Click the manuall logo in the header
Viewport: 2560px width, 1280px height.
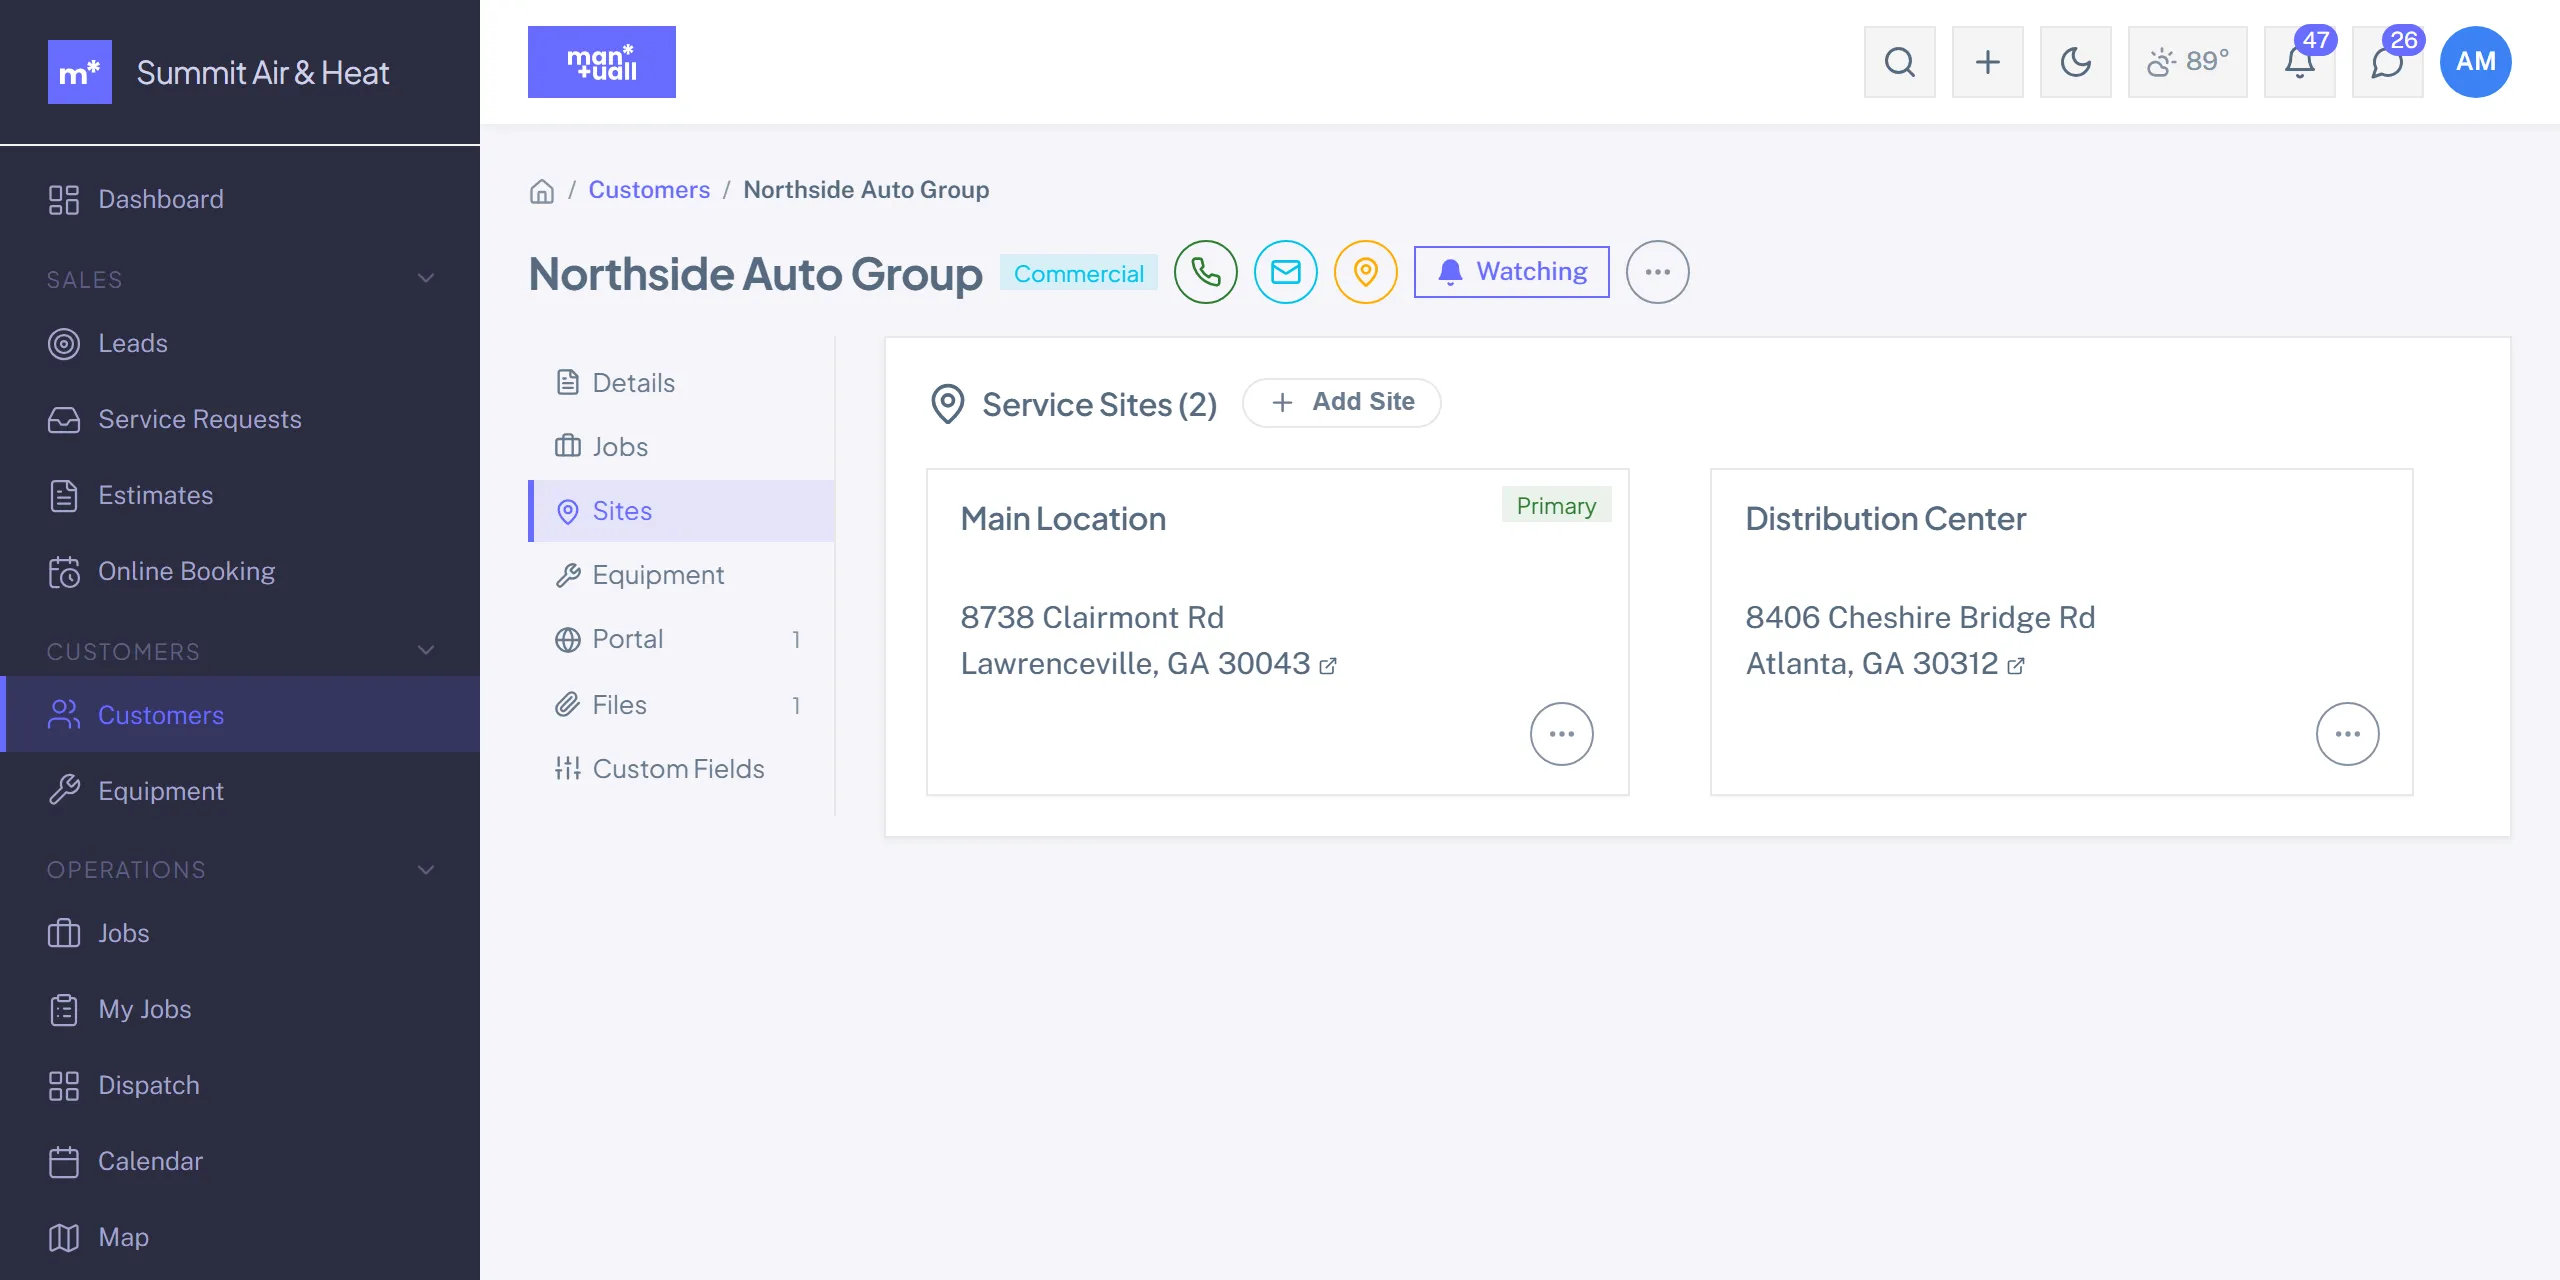click(x=602, y=62)
